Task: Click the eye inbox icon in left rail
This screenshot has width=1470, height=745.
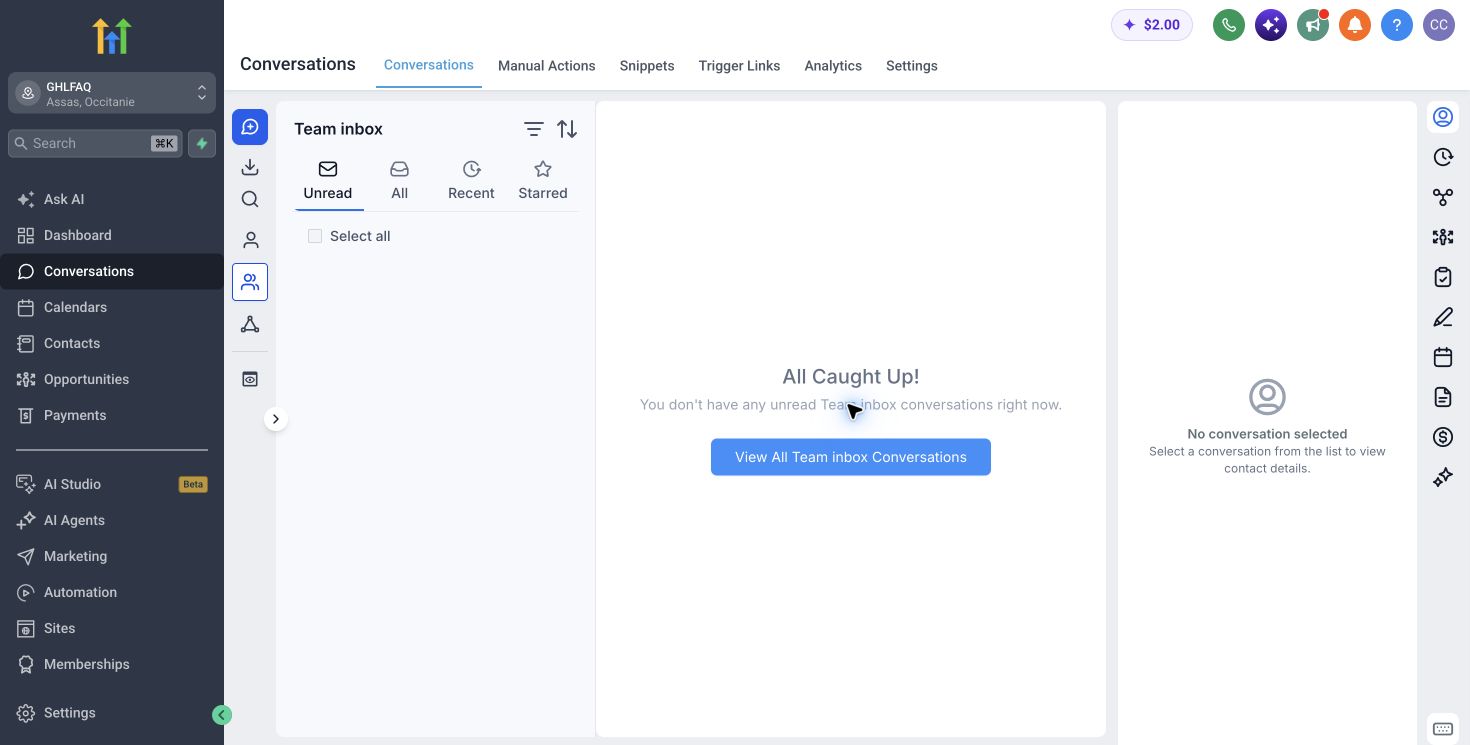Action: tap(250, 379)
